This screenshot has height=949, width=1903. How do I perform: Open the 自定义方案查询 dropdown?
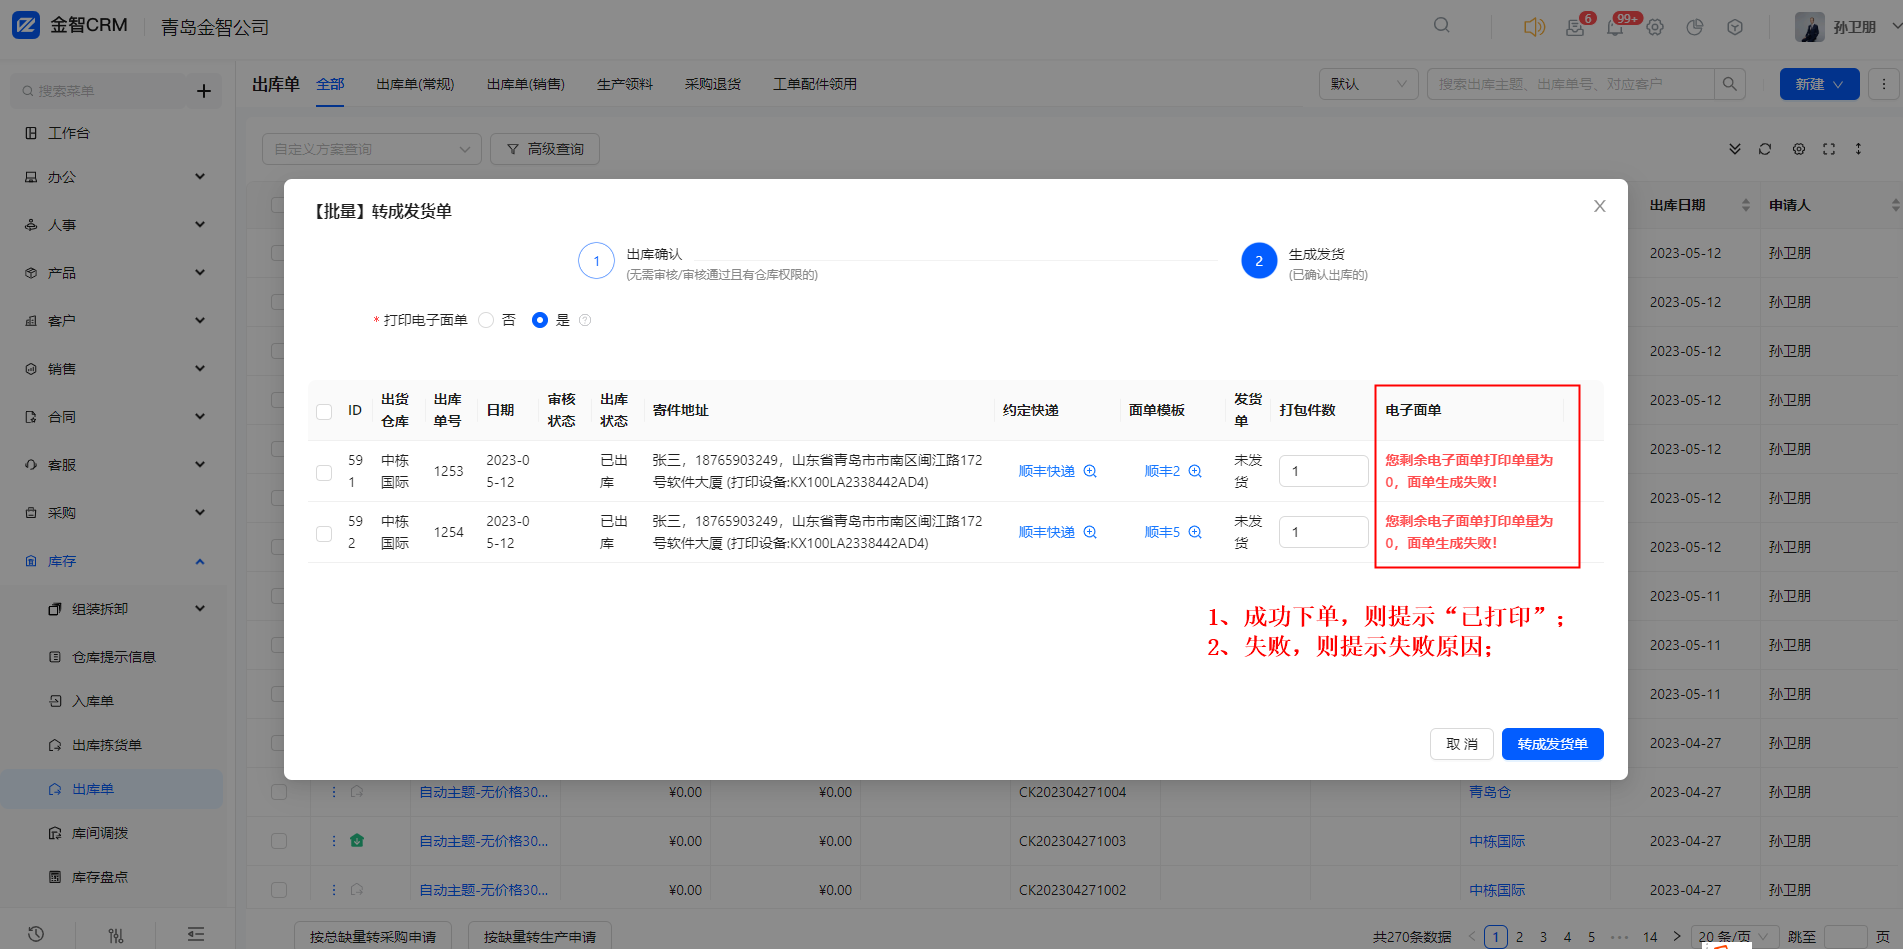371,149
